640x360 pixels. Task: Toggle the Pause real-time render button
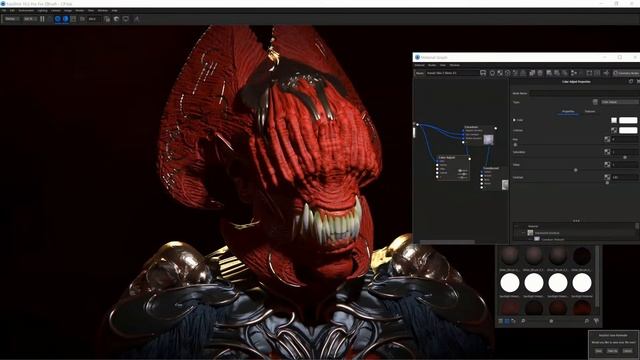42,19
